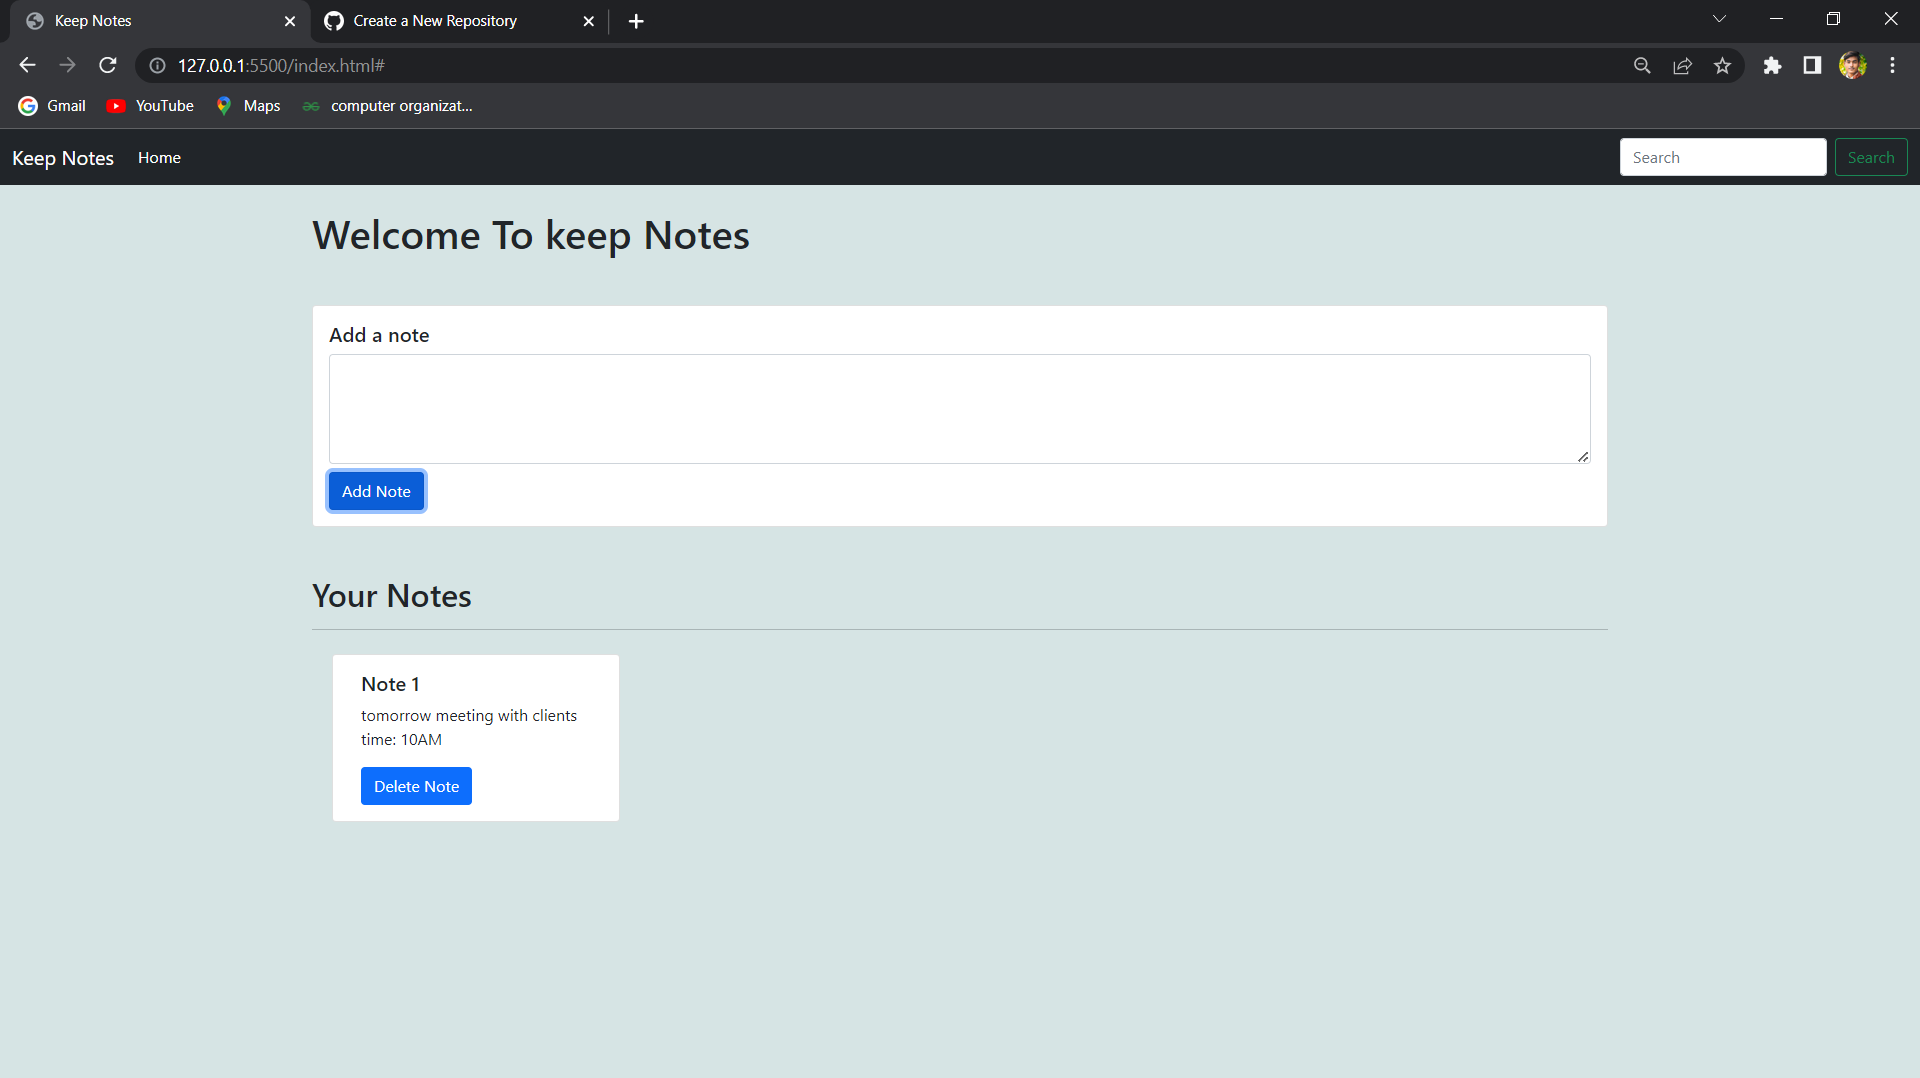Image resolution: width=1920 pixels, height=1078 pixels.
Task: Open the tab search chevron in the title bar
Action: pos(1719,18)
